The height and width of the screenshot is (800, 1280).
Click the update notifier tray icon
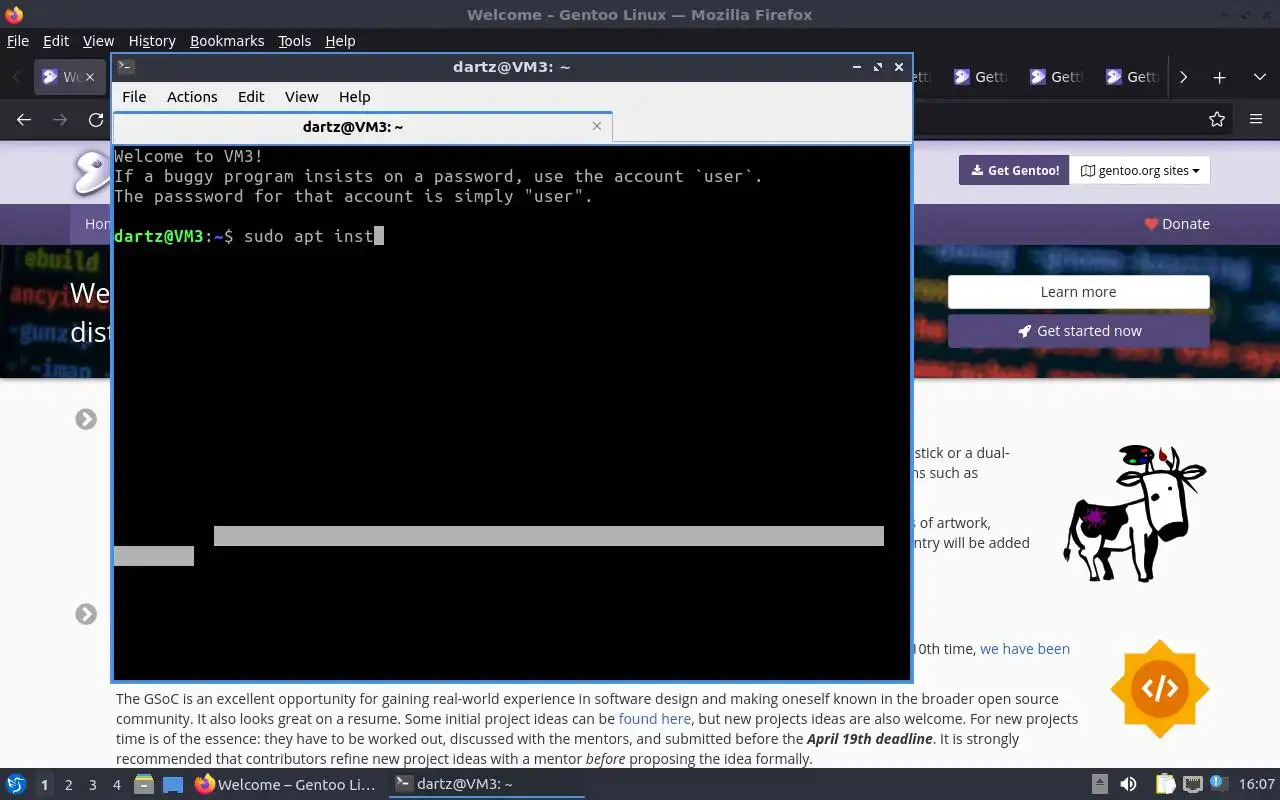click(x=1220, y=785)
